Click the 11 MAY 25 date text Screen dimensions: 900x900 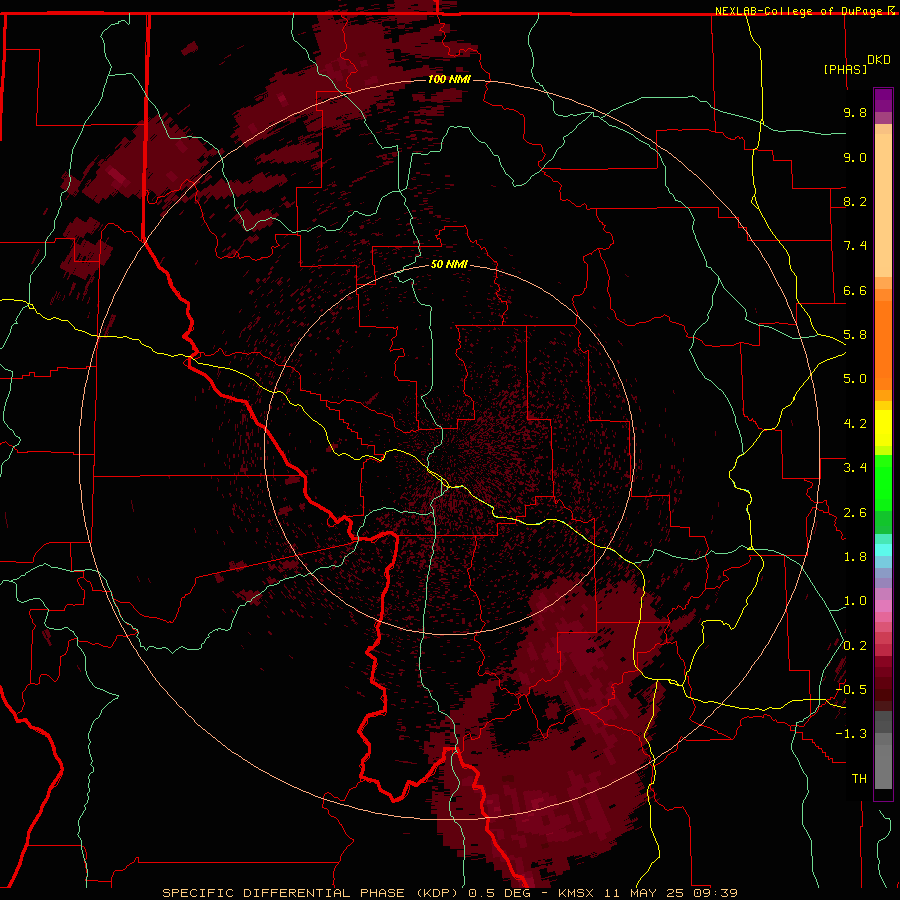(644, 893)
